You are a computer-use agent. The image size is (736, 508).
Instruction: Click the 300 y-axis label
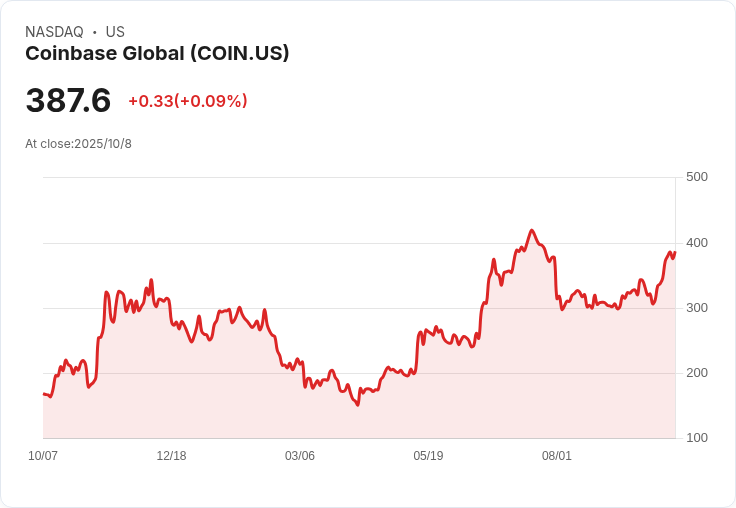pyautogui.click(x=697, y=308)
